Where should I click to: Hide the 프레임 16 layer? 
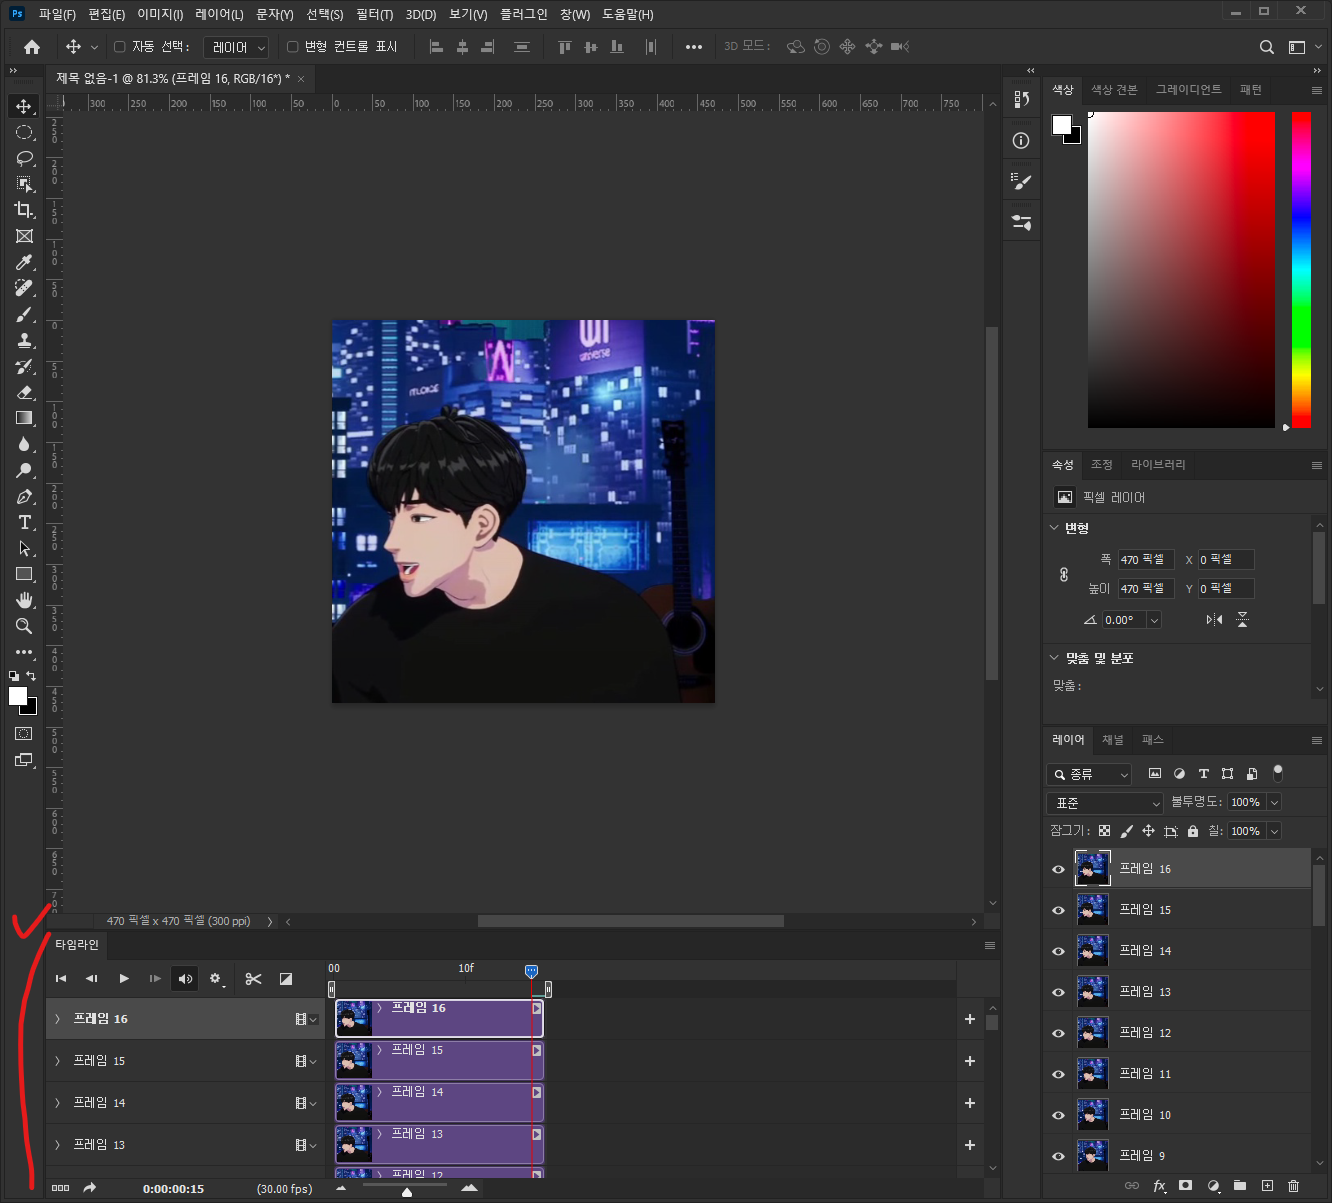[x=1058, y=869]
